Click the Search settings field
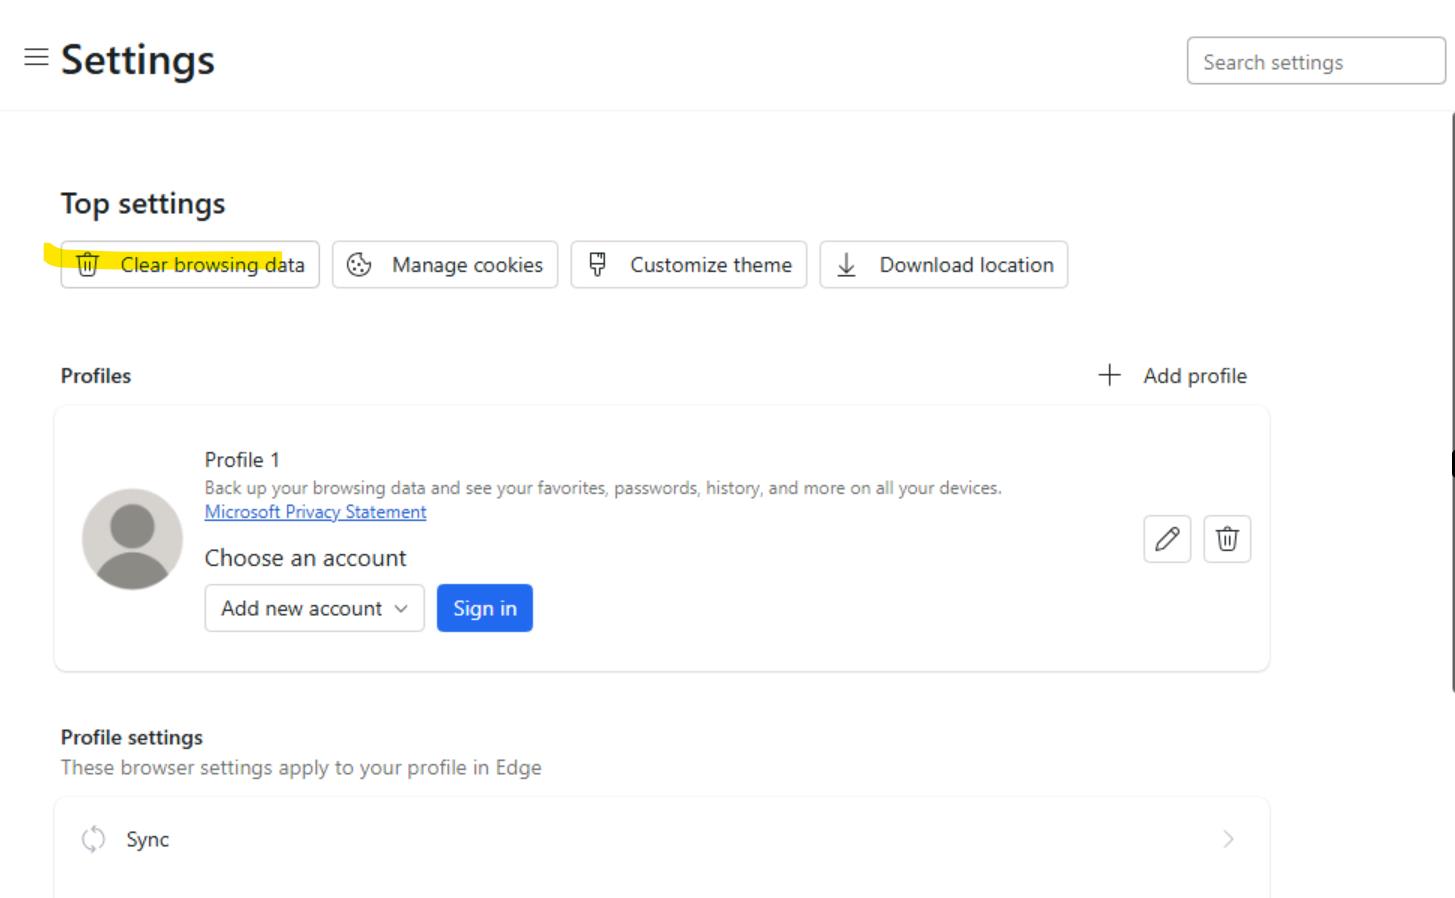The image size is (1455, 898). [x=1314, y=62]
